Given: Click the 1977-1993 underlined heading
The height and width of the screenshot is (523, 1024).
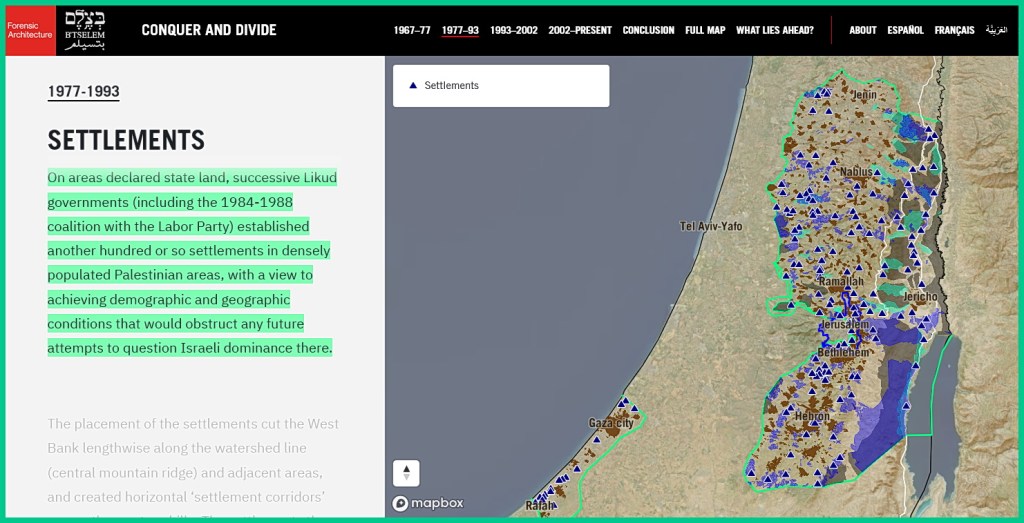Looking at the screenshot, I should (83, 92).
